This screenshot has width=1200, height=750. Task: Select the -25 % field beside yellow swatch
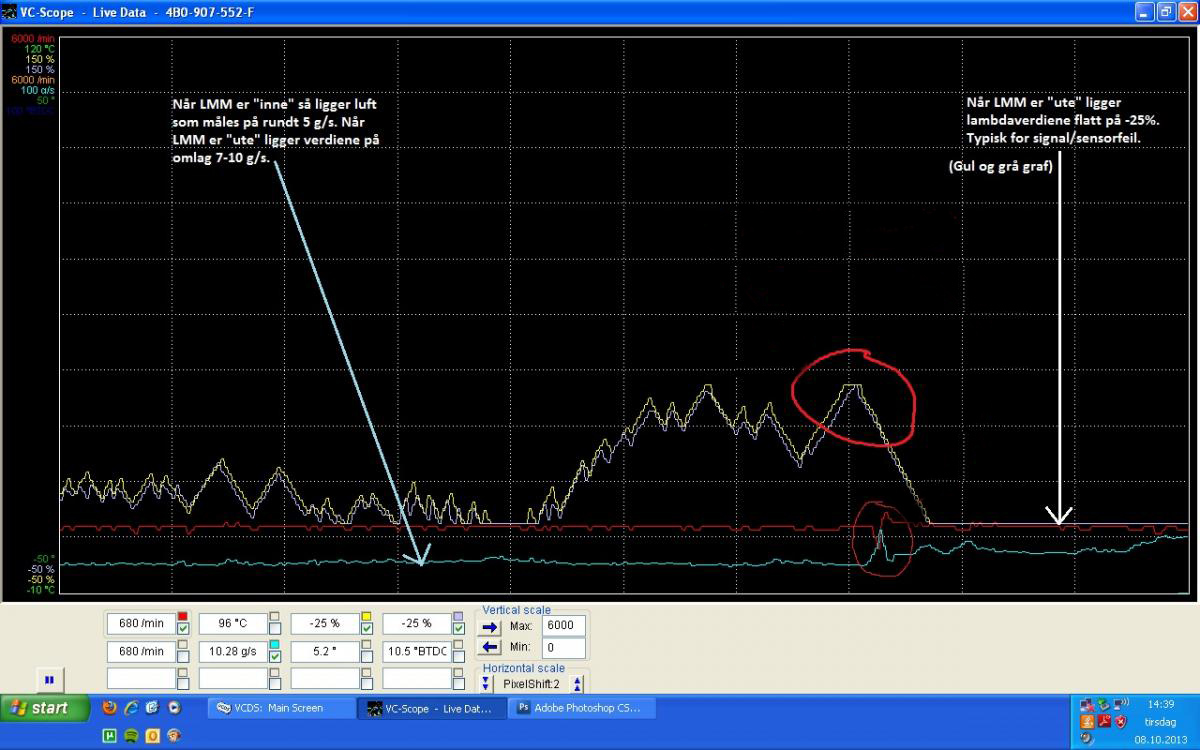coord(325,623)
